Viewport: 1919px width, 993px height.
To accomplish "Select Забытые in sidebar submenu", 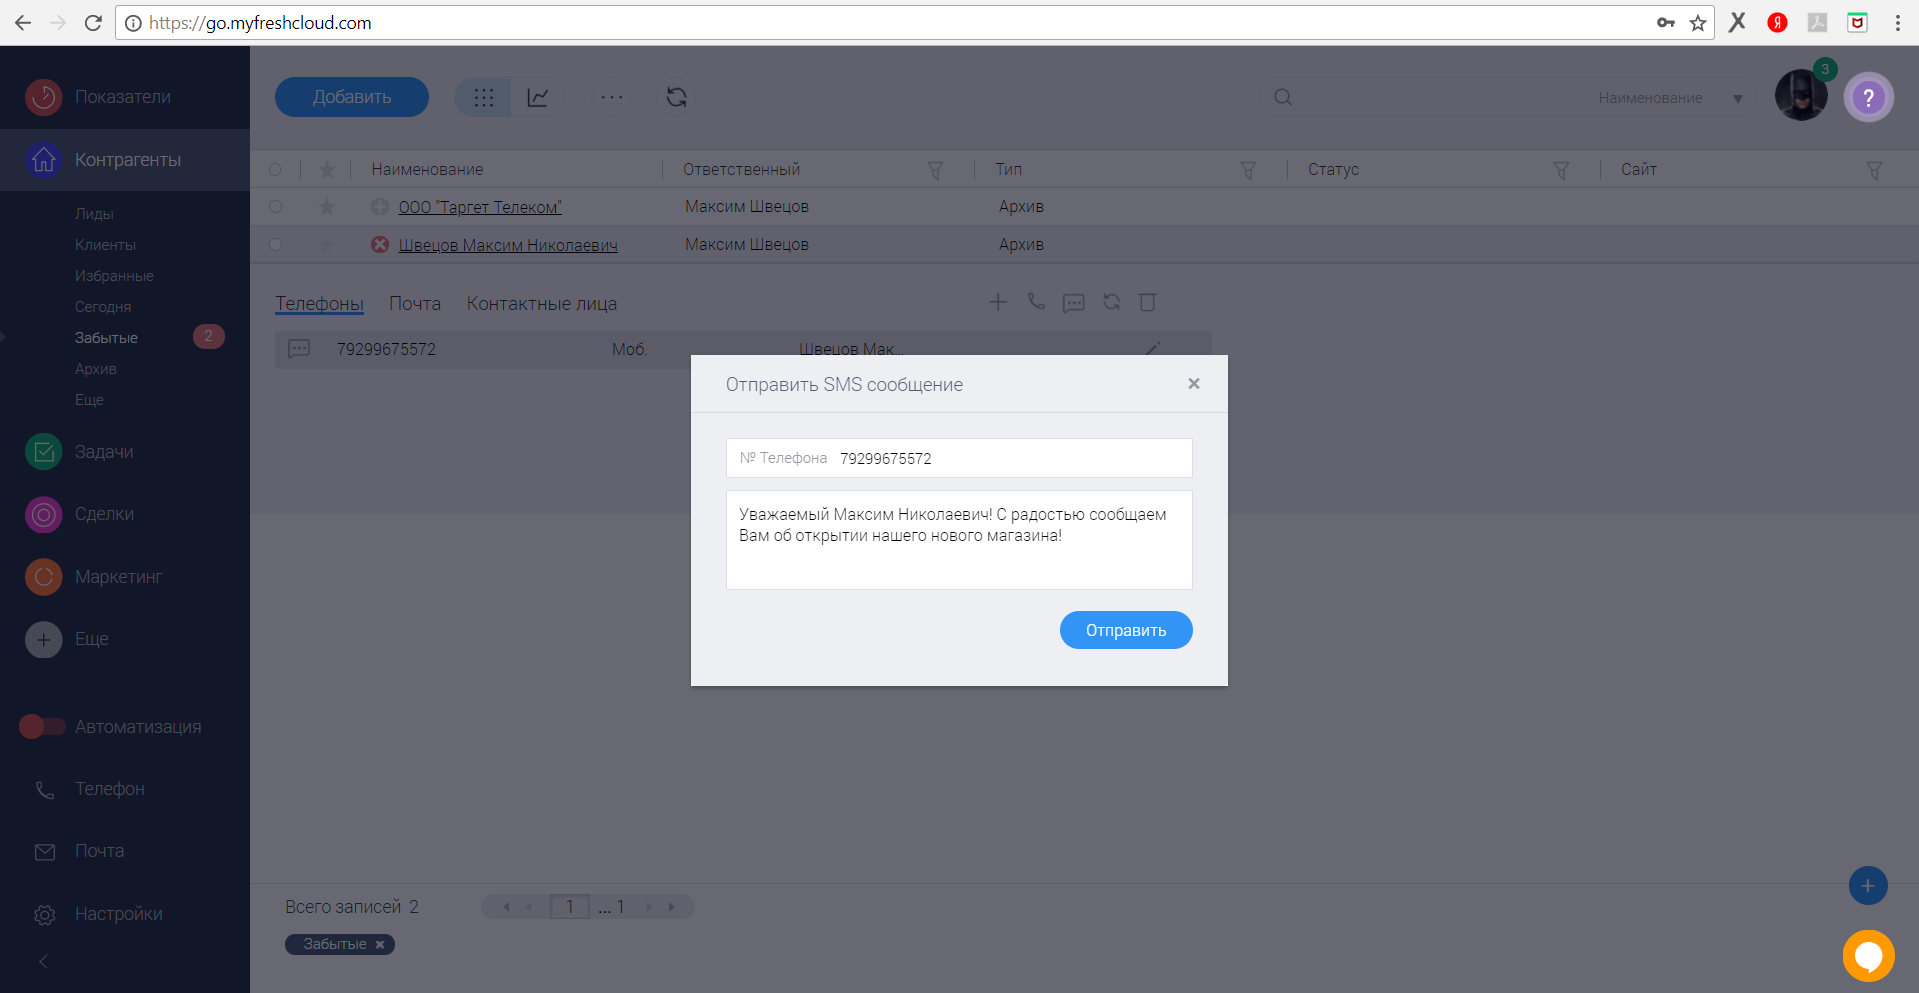I will 106,338.
